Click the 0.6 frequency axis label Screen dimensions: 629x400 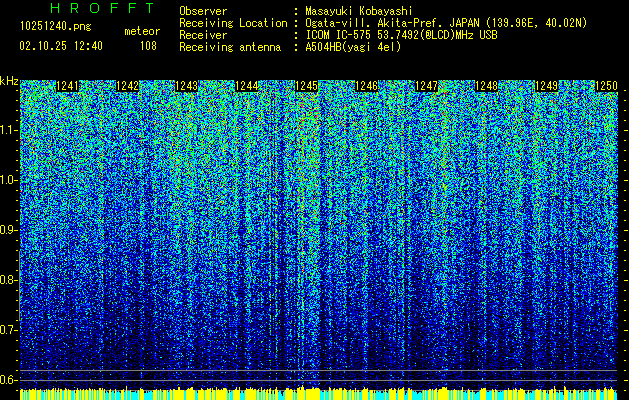(9, 380)
